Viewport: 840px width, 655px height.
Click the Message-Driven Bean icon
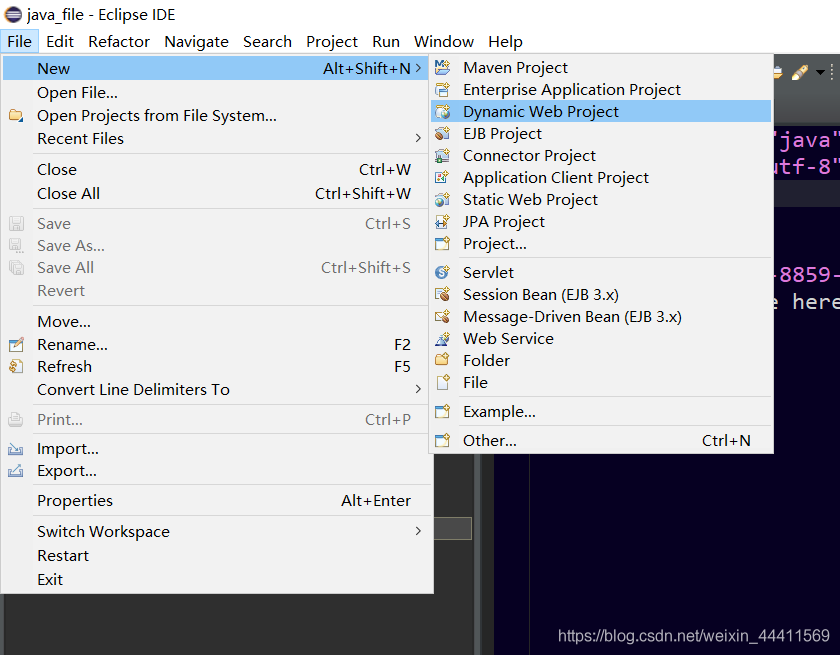click(442, 317)
